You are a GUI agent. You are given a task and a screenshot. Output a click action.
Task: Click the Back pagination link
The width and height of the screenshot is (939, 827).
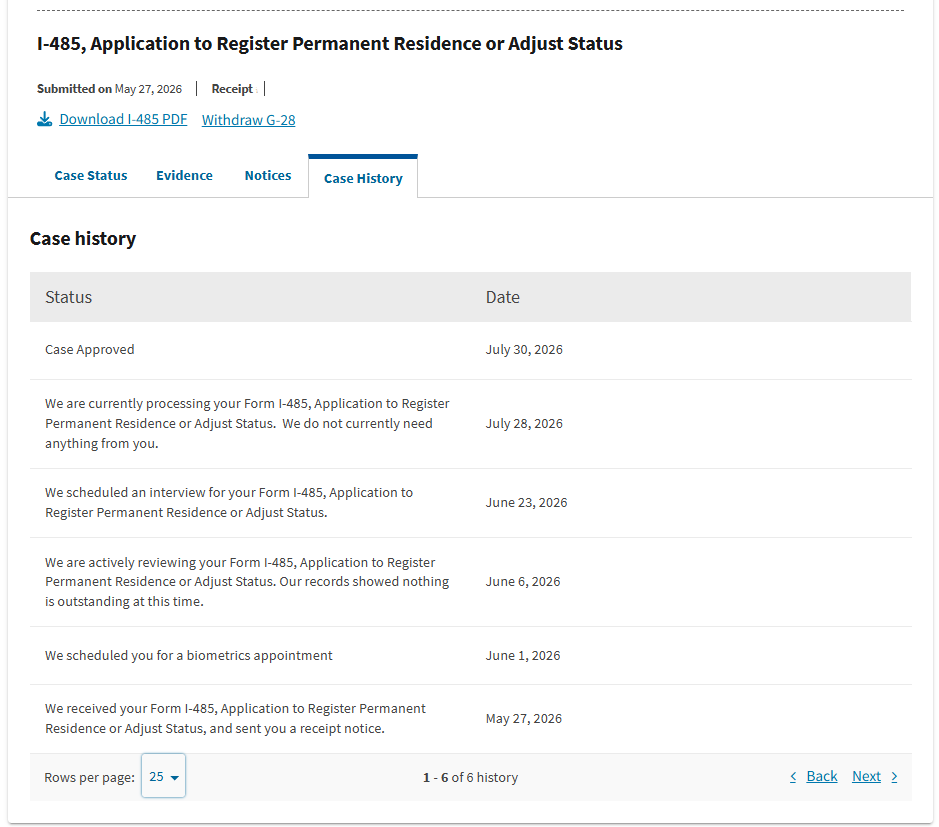822,776
